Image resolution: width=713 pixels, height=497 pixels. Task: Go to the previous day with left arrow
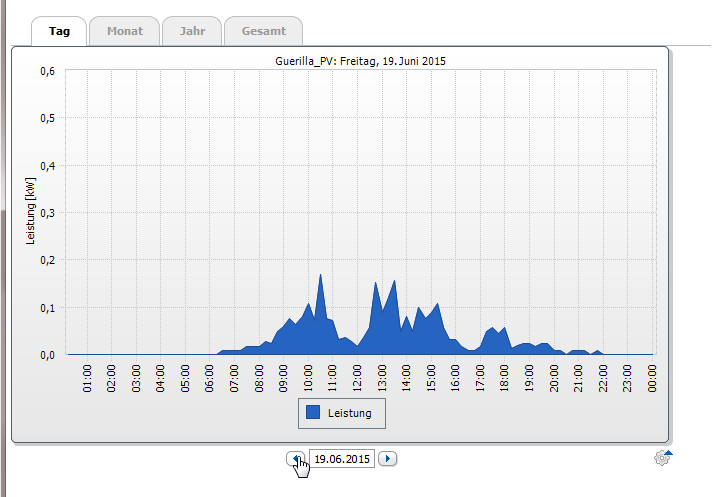click(296, 459)
